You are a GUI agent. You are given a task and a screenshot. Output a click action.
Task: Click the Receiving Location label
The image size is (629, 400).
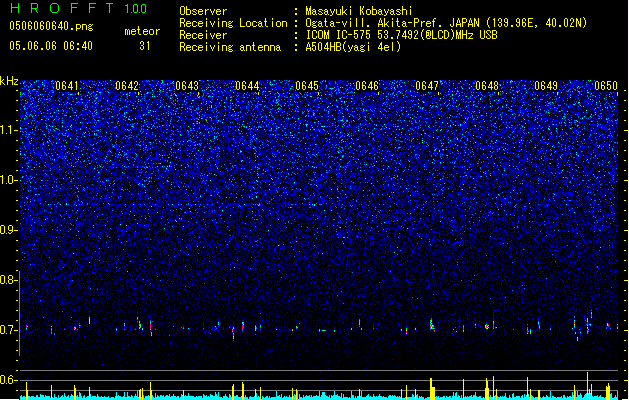coord(233,23)
